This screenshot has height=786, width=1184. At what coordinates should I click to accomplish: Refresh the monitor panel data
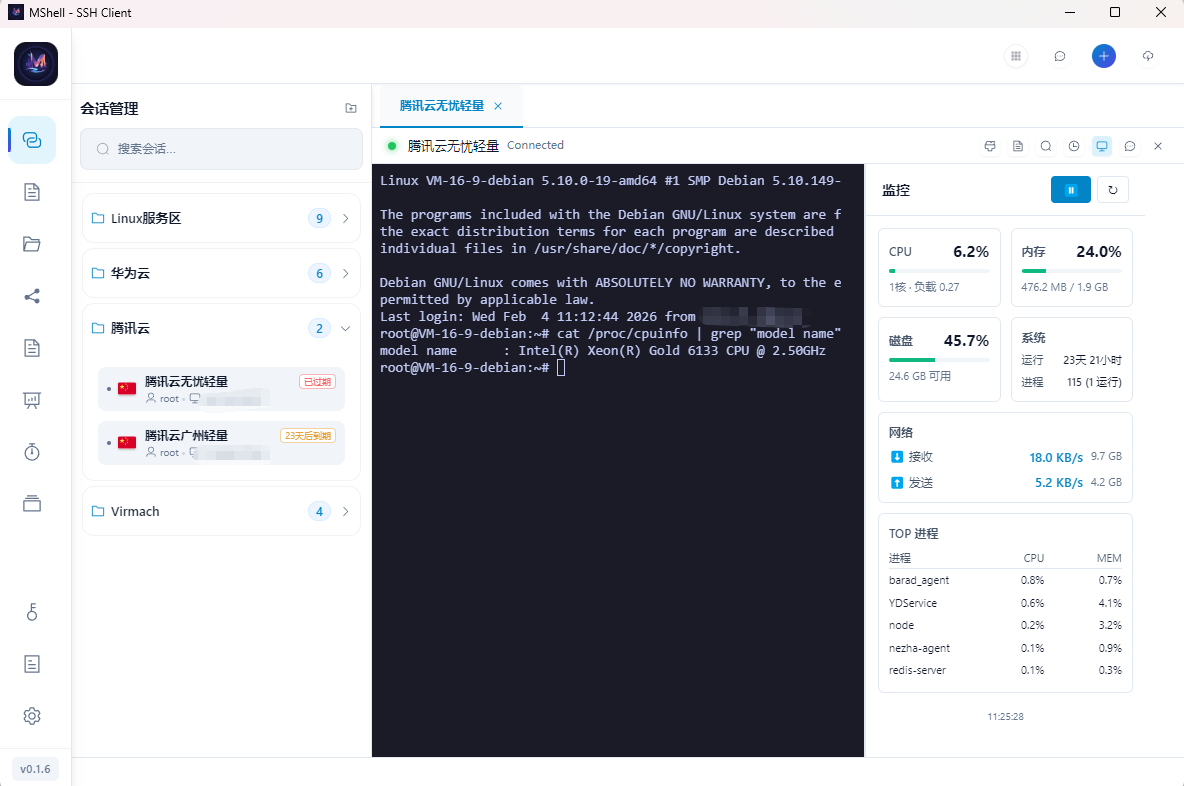coord(1113,190)
